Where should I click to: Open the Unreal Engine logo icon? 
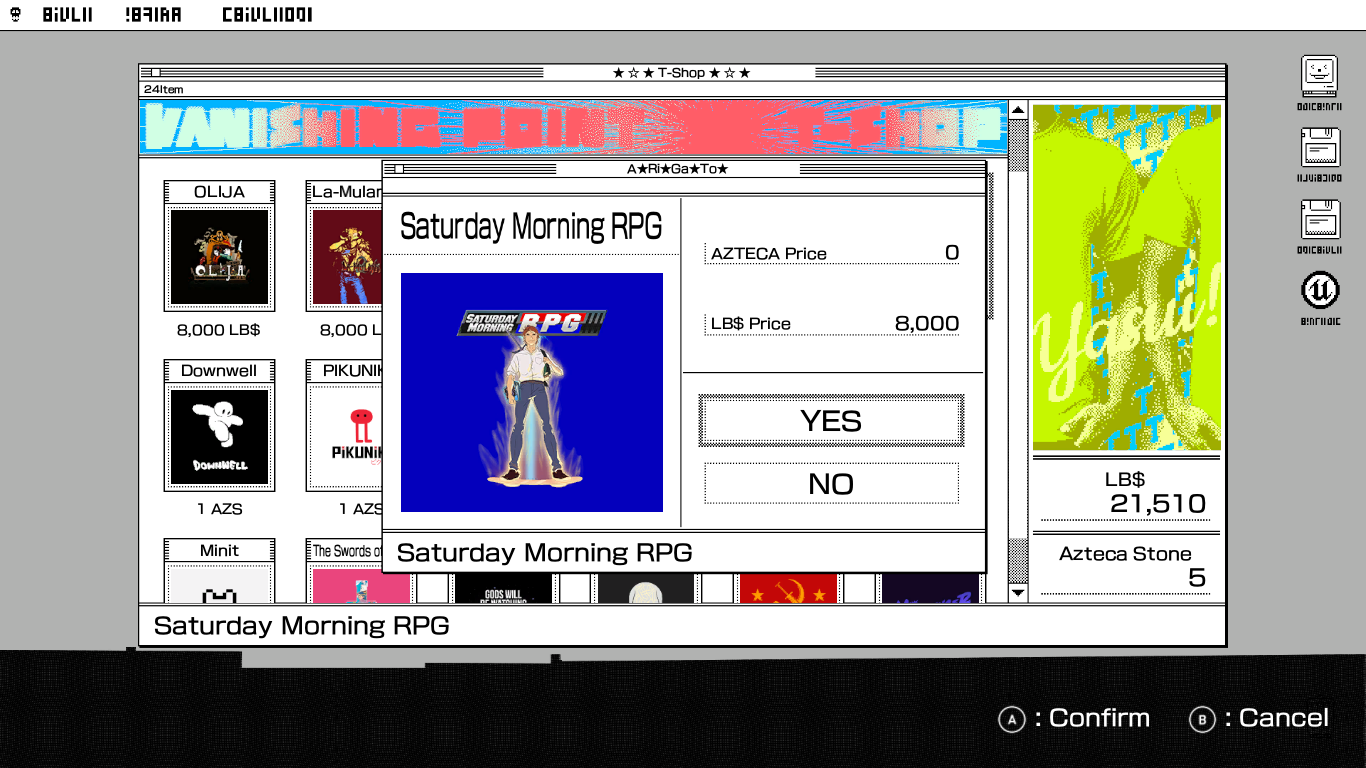(x=1319, y=291)
